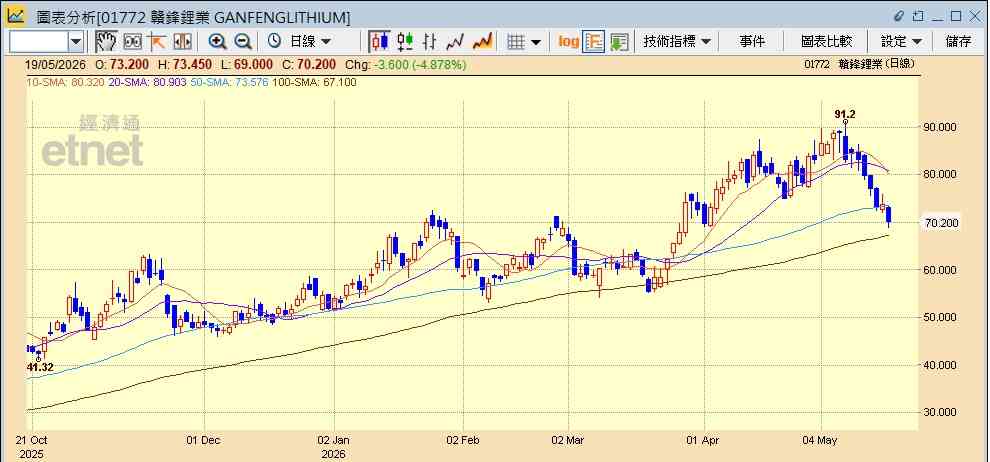
Task: Open the 設定 dropdown menu
Action: coord(901,42)
